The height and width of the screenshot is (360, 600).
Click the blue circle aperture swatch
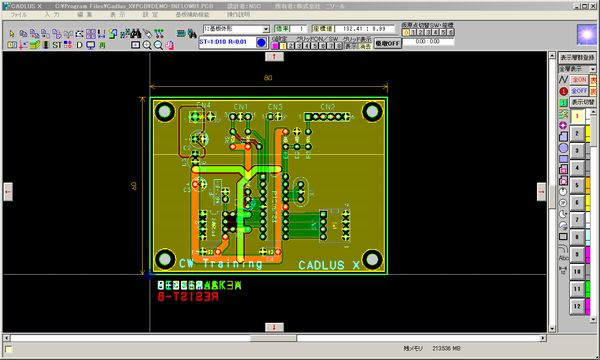coord(261,42)
